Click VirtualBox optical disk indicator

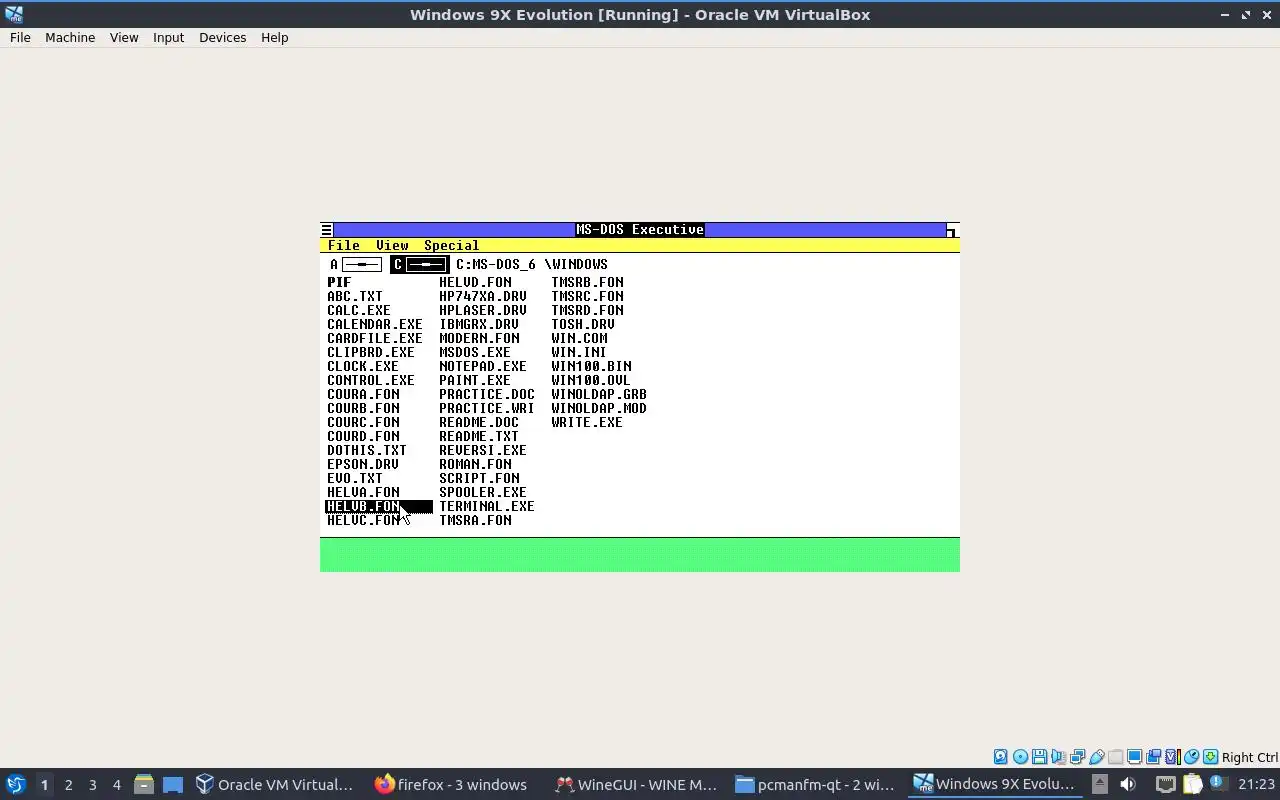point(1020,757)
